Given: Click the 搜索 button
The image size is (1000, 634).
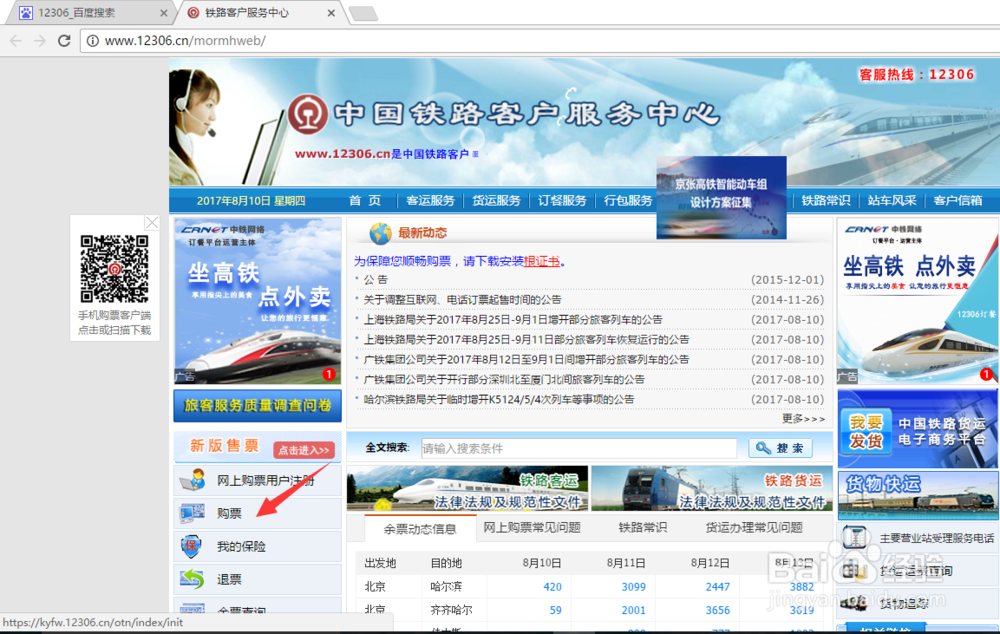Looking at the screenshot, I should point(781,448).
